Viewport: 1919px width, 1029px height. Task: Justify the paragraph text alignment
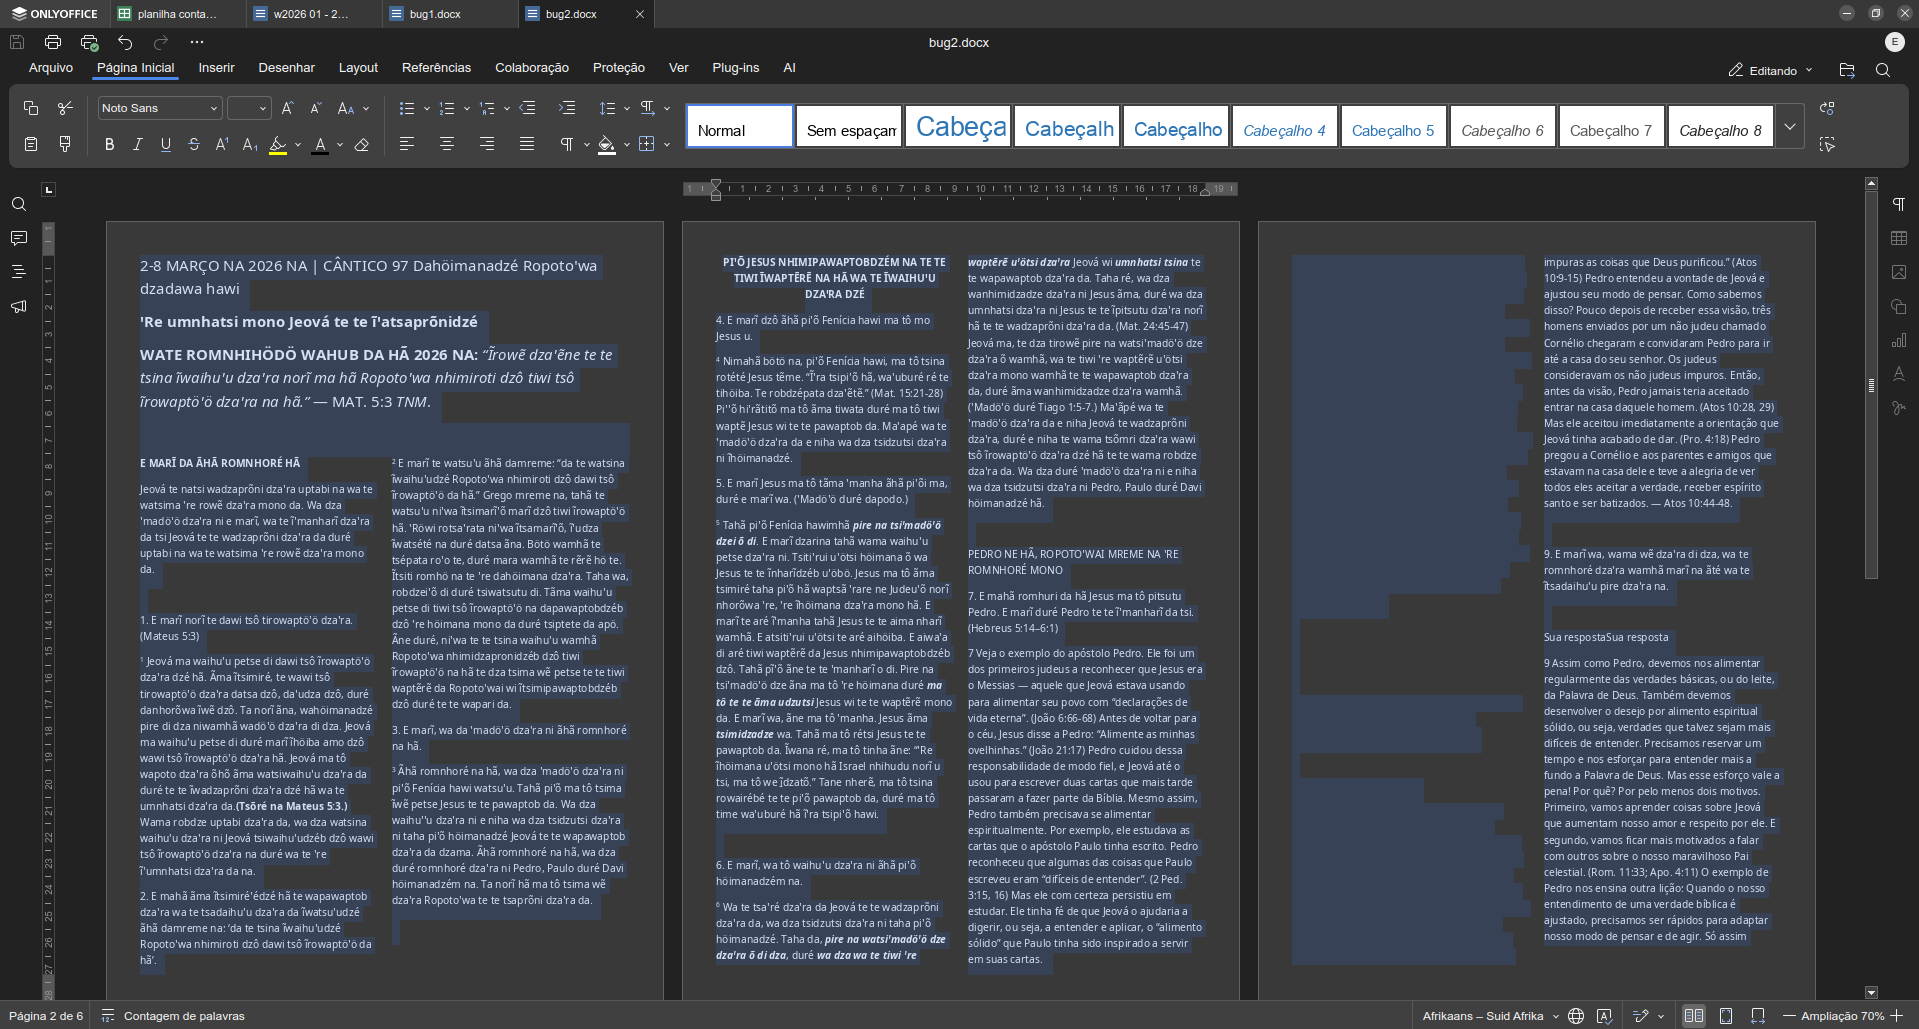[x=527, y=145]
